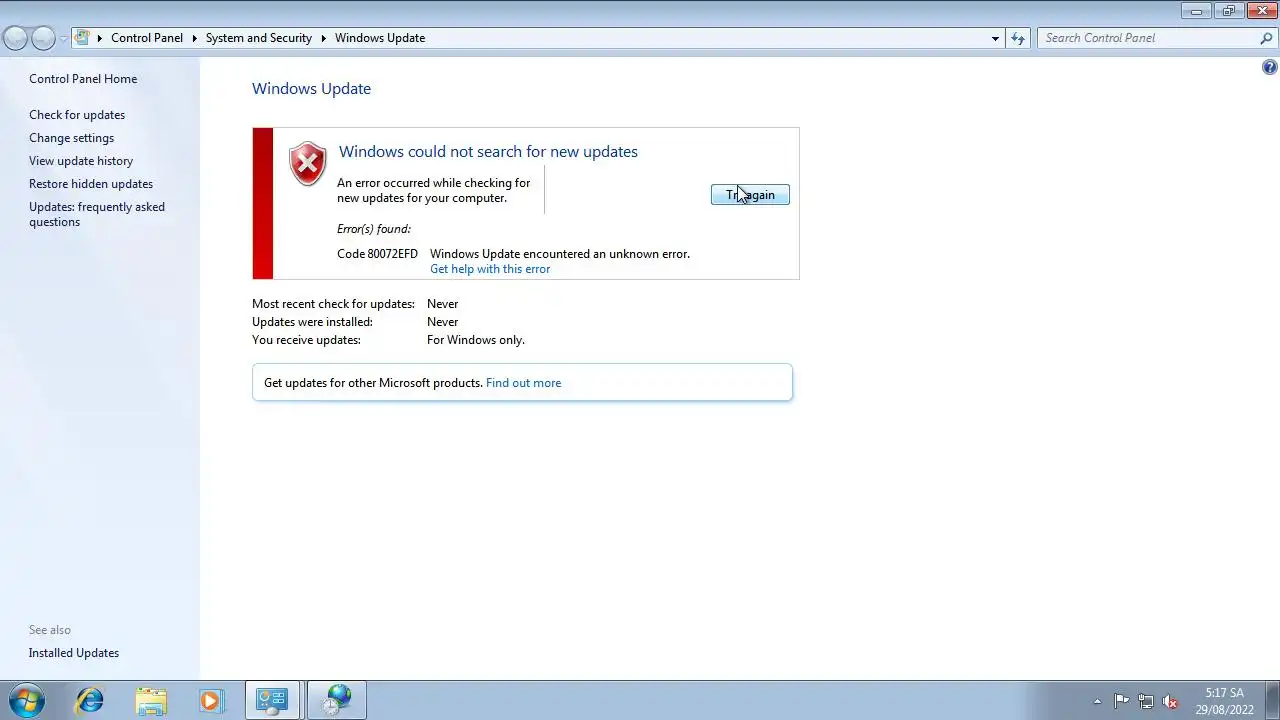Restore down the Control Panel window
The height and width of the screenshot is (720, 1280).
click(x=1229, y=11)
